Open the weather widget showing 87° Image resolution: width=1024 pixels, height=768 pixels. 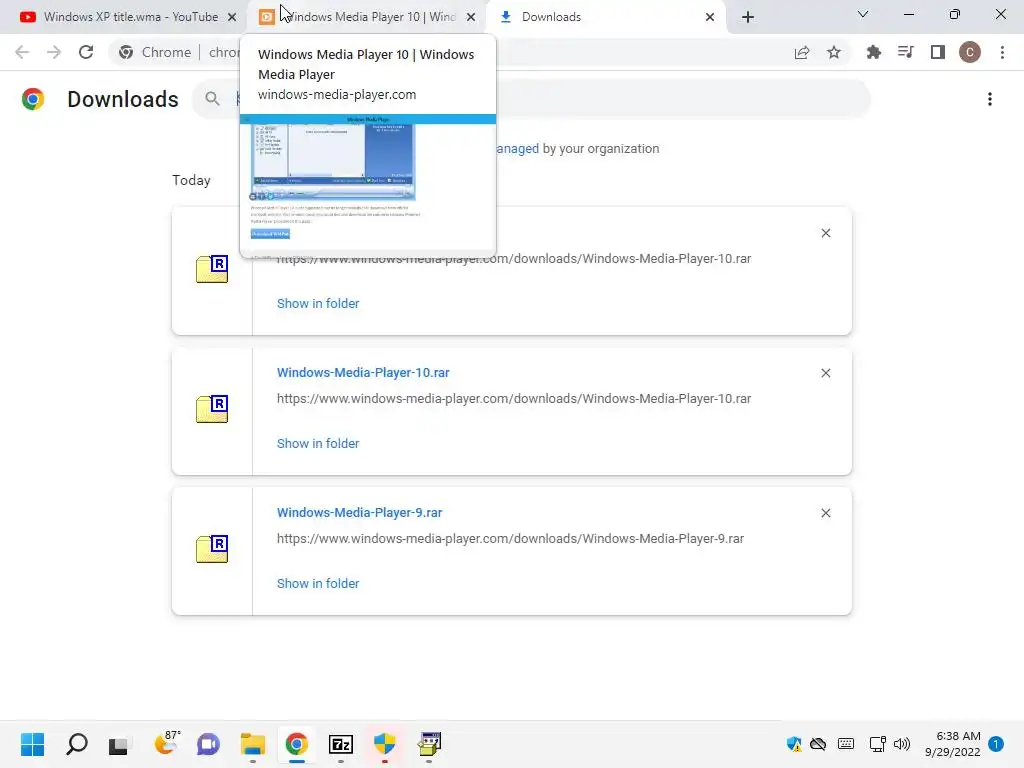(166, 743)
